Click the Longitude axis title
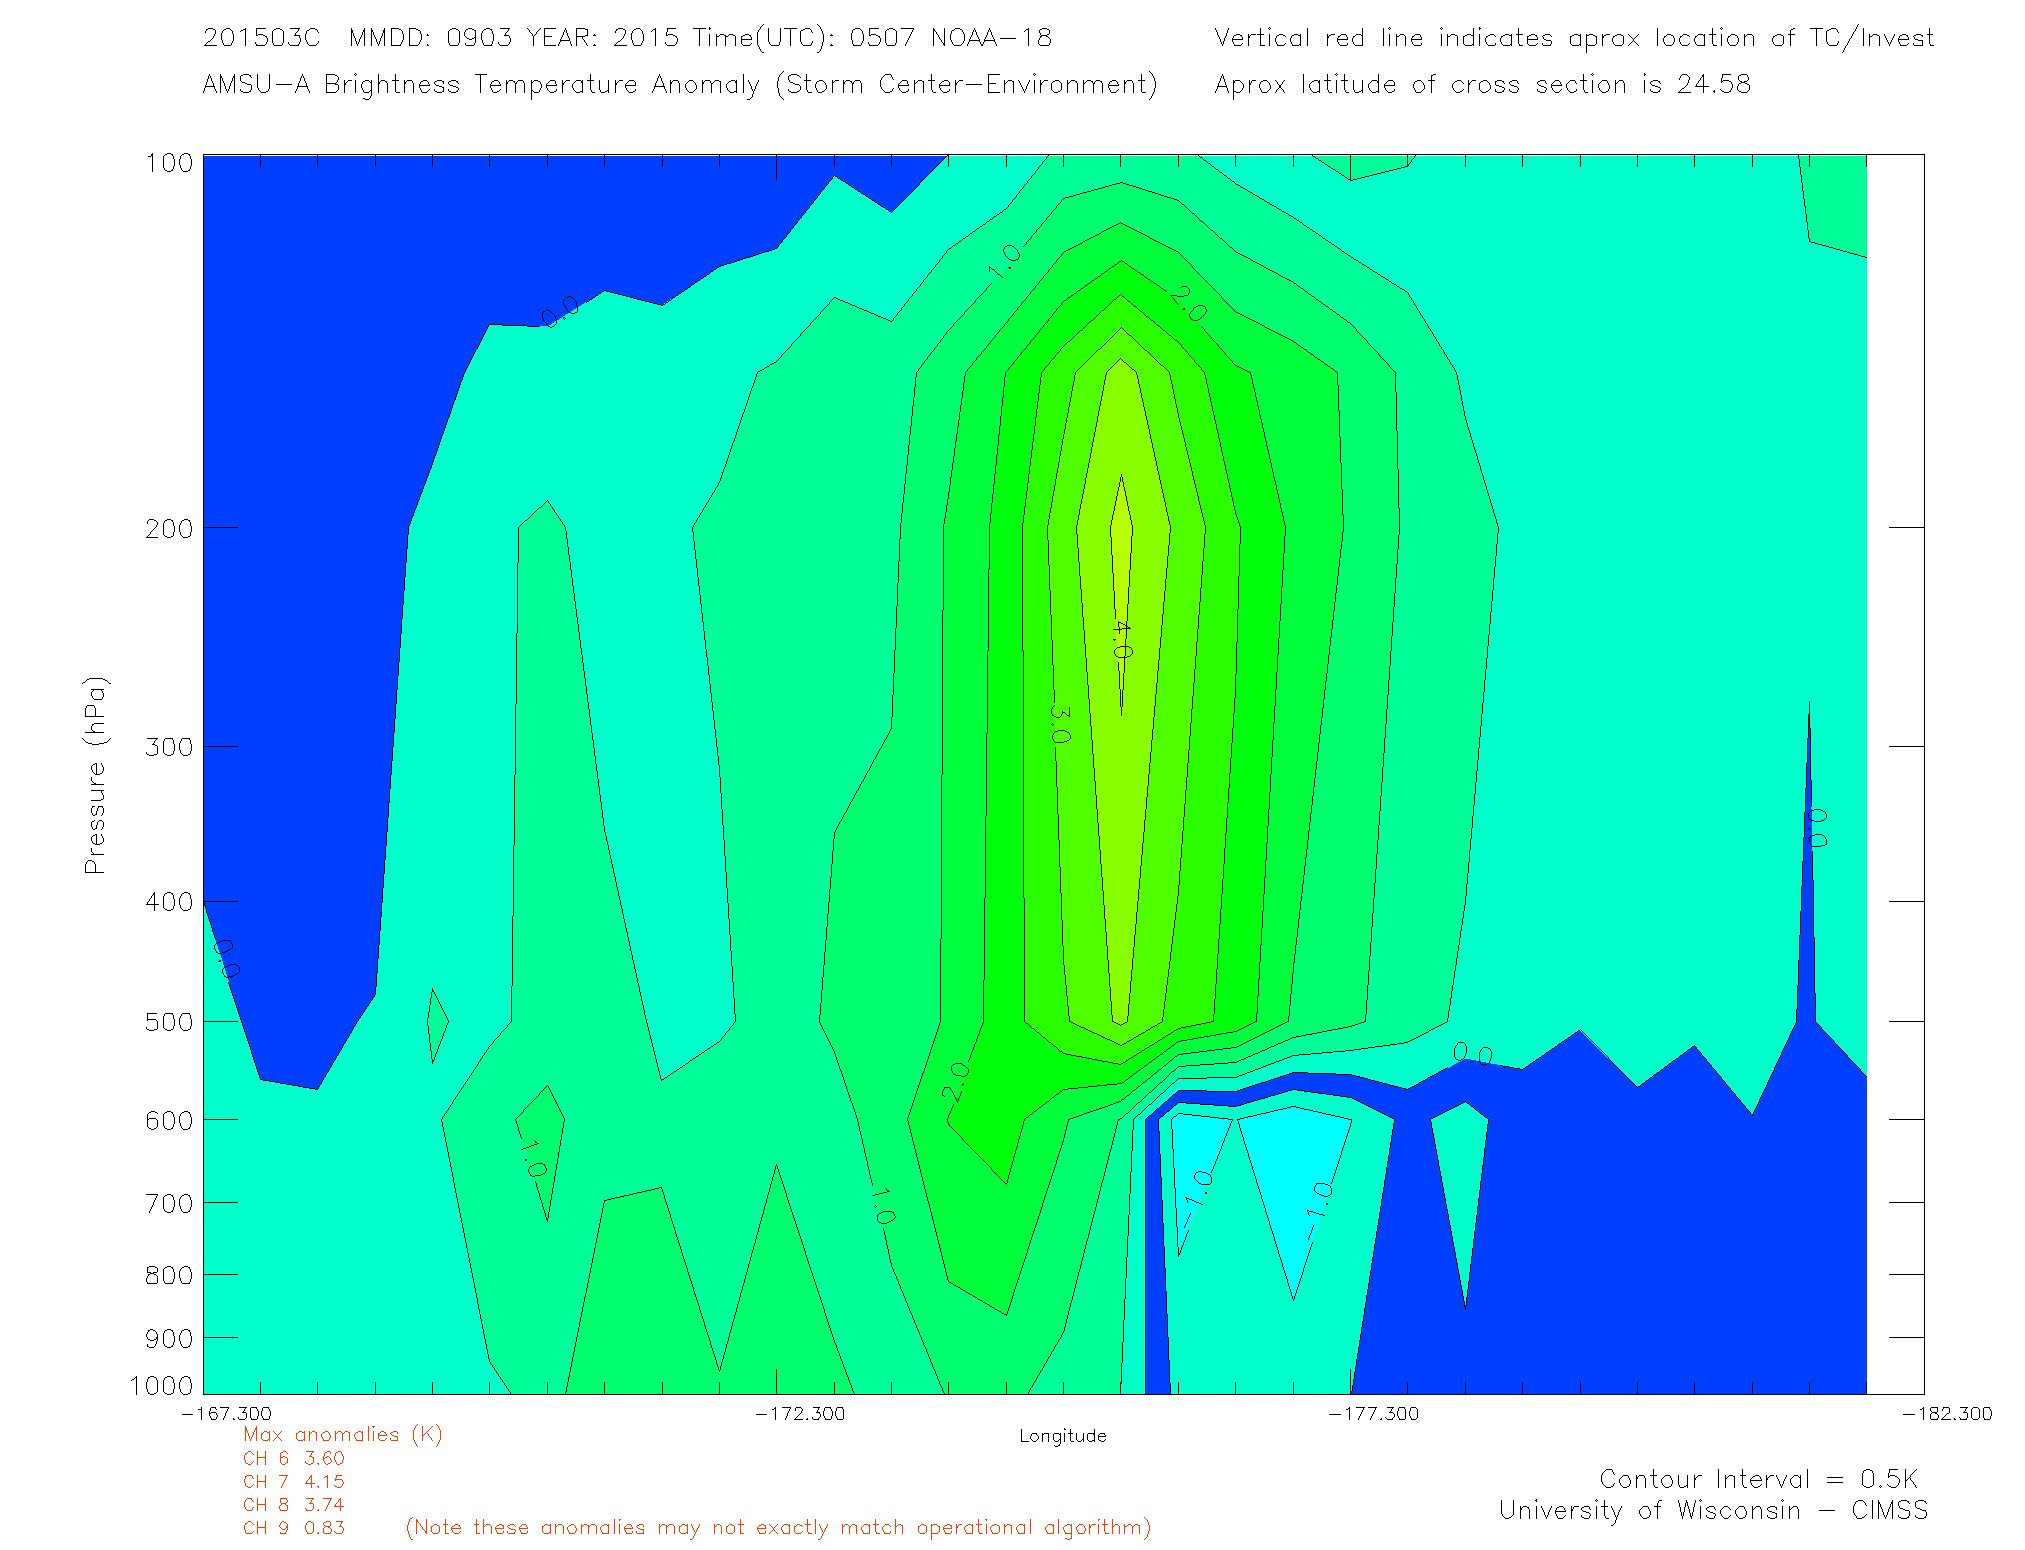The height and width of the screenshot is (1550, 2025). click(x=1062, y=1436)
